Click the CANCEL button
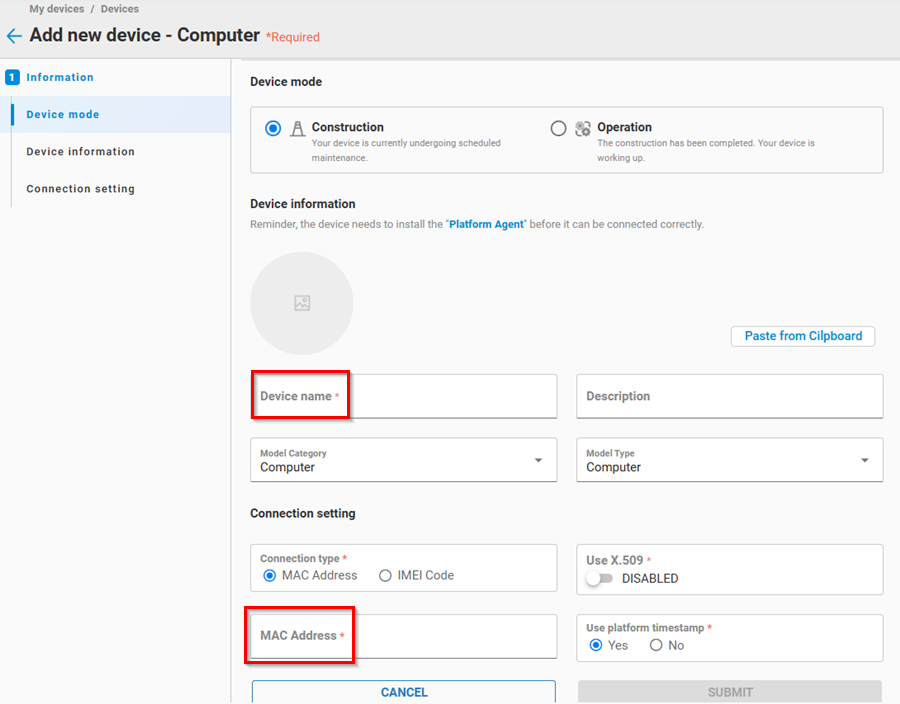This screenshot has width=900, height=704. [x=403, y=692]
